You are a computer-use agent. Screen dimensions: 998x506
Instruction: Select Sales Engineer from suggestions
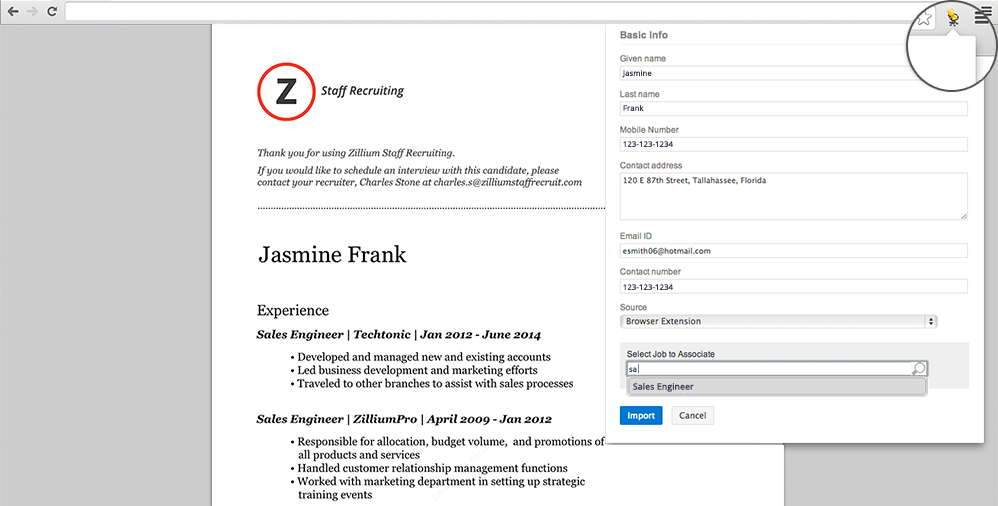click(x=663, y=387)
